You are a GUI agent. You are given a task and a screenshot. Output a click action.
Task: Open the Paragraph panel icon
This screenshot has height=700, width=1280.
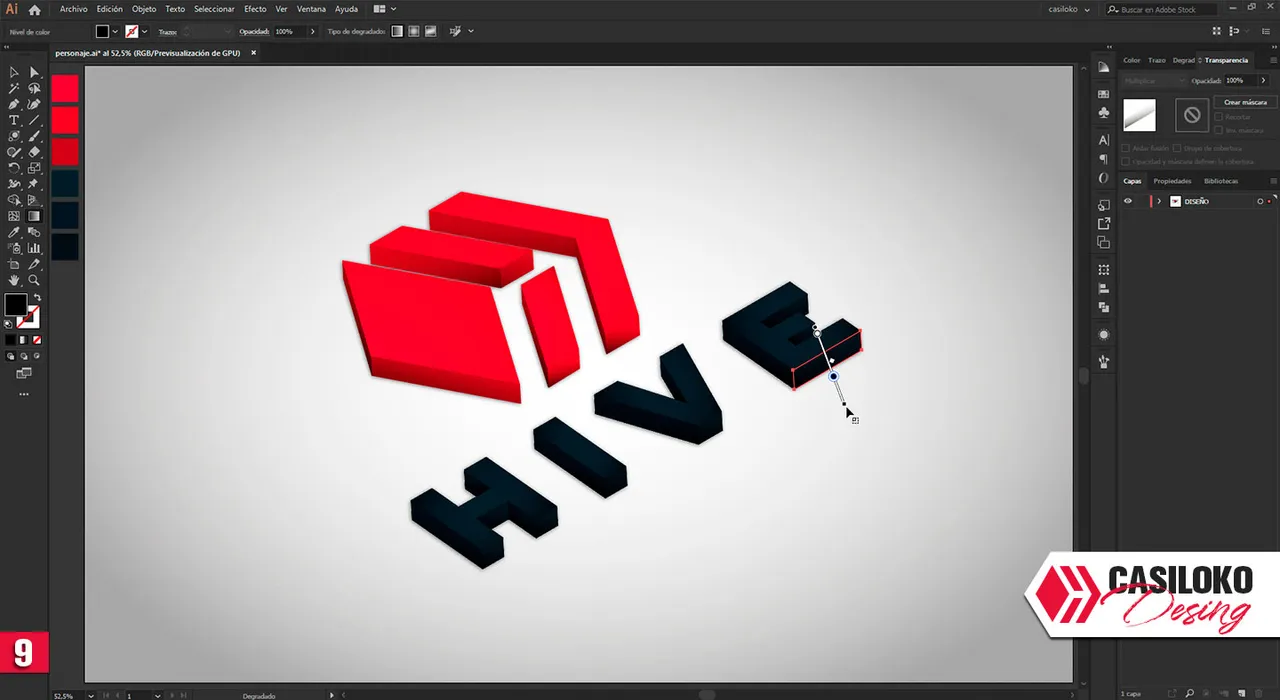click(x=1103, y=159)
